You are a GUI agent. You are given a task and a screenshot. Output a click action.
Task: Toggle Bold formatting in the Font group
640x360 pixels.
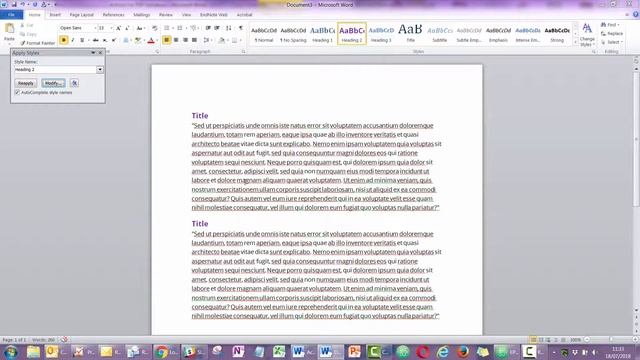[x=64, y=40]
